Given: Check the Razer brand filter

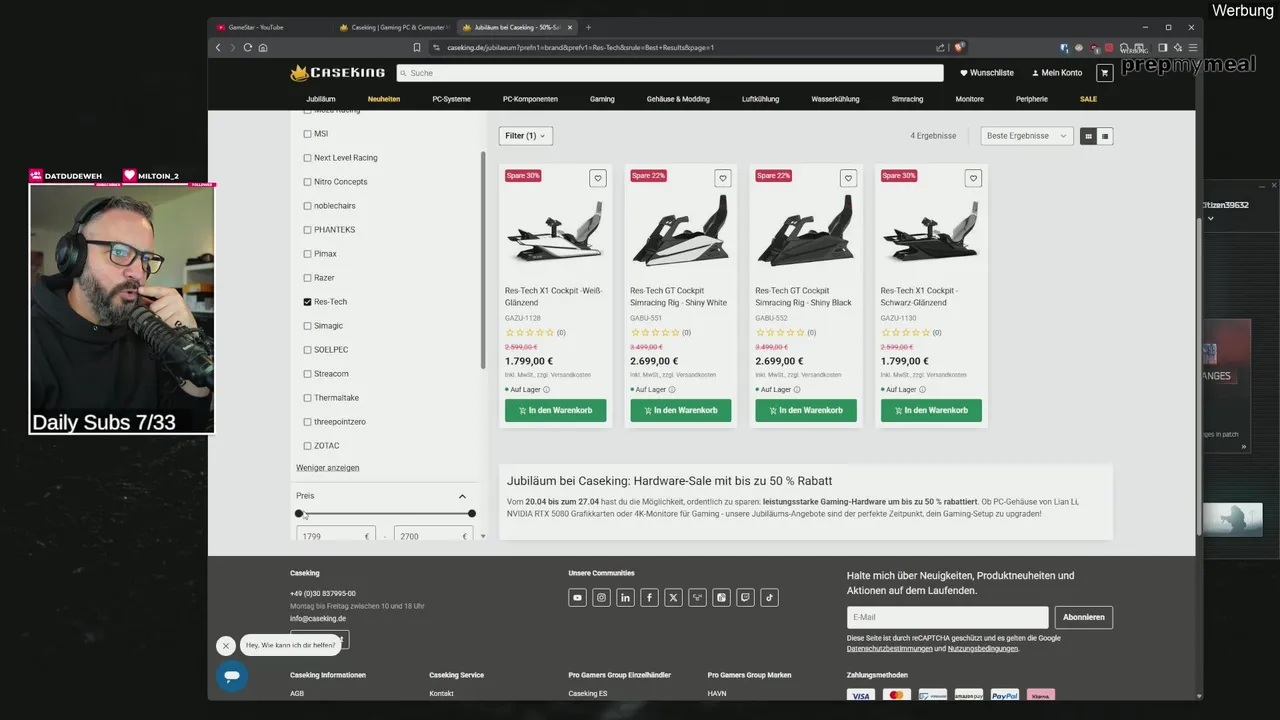Looking at the screenshot, I should (307, 278).
